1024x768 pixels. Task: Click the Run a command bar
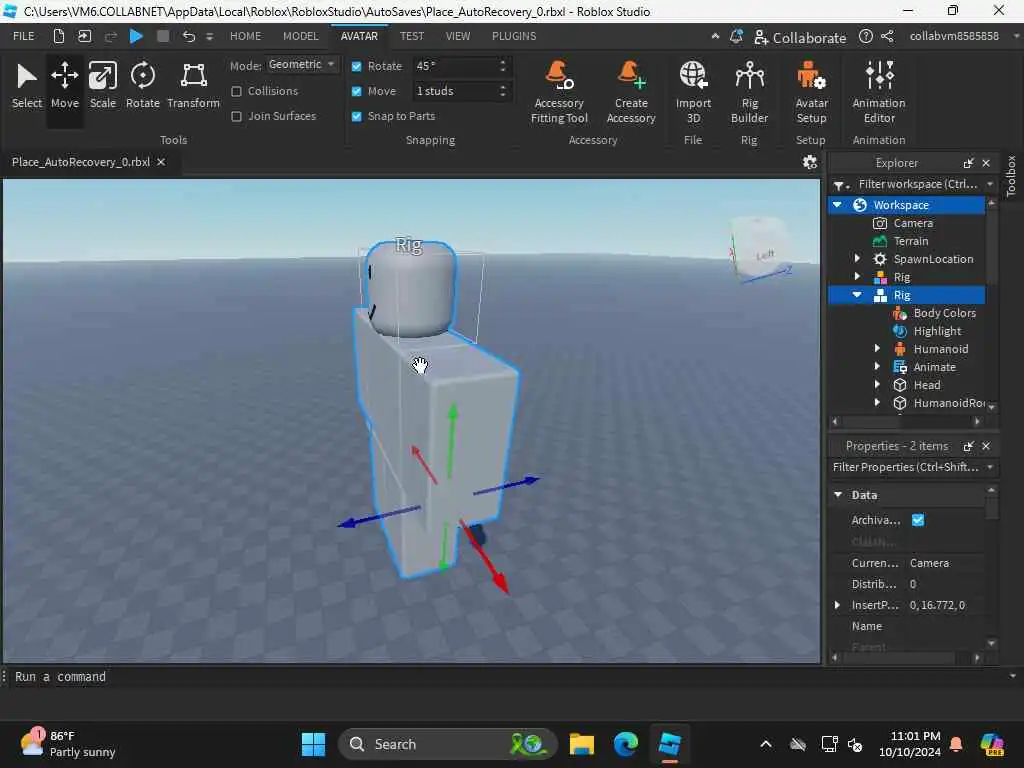click(509, 677)
